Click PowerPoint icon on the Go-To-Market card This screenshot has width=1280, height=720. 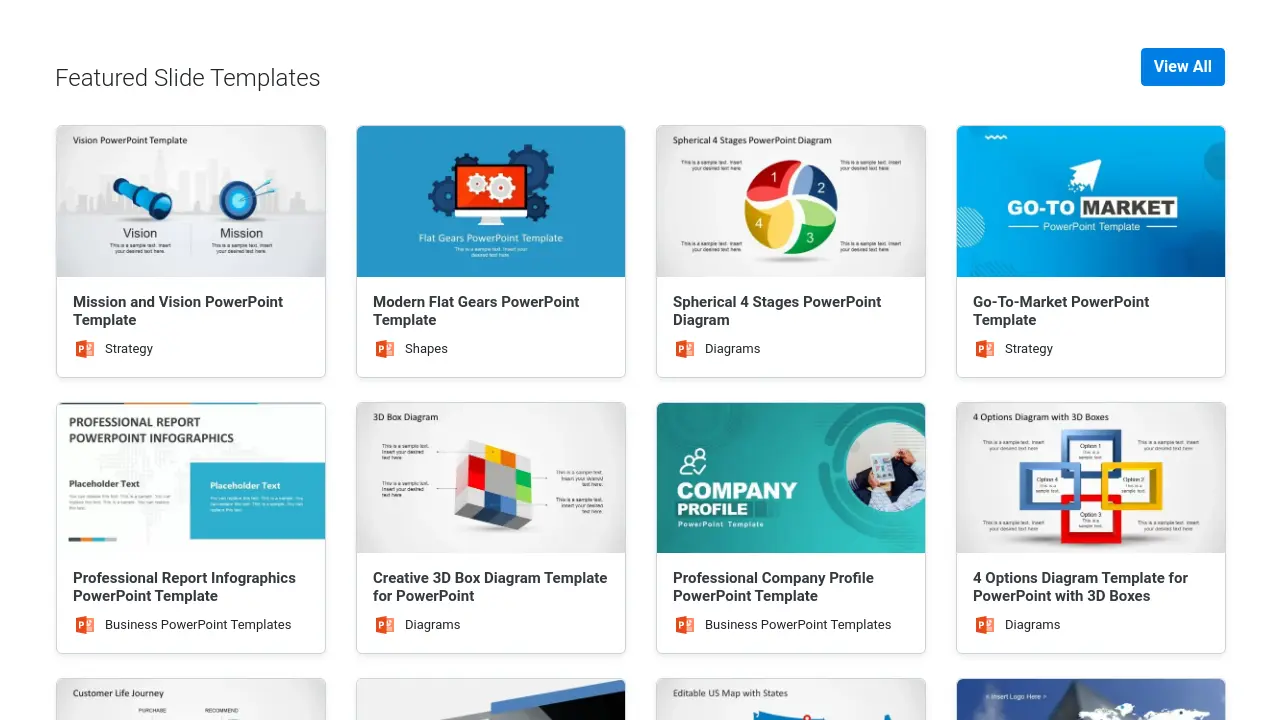985,349
